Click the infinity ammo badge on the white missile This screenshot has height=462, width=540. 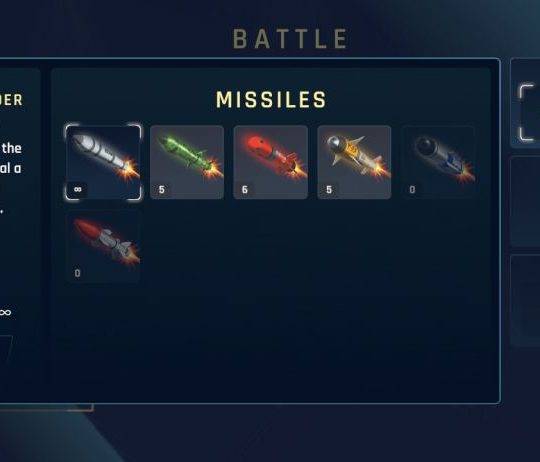78,189
